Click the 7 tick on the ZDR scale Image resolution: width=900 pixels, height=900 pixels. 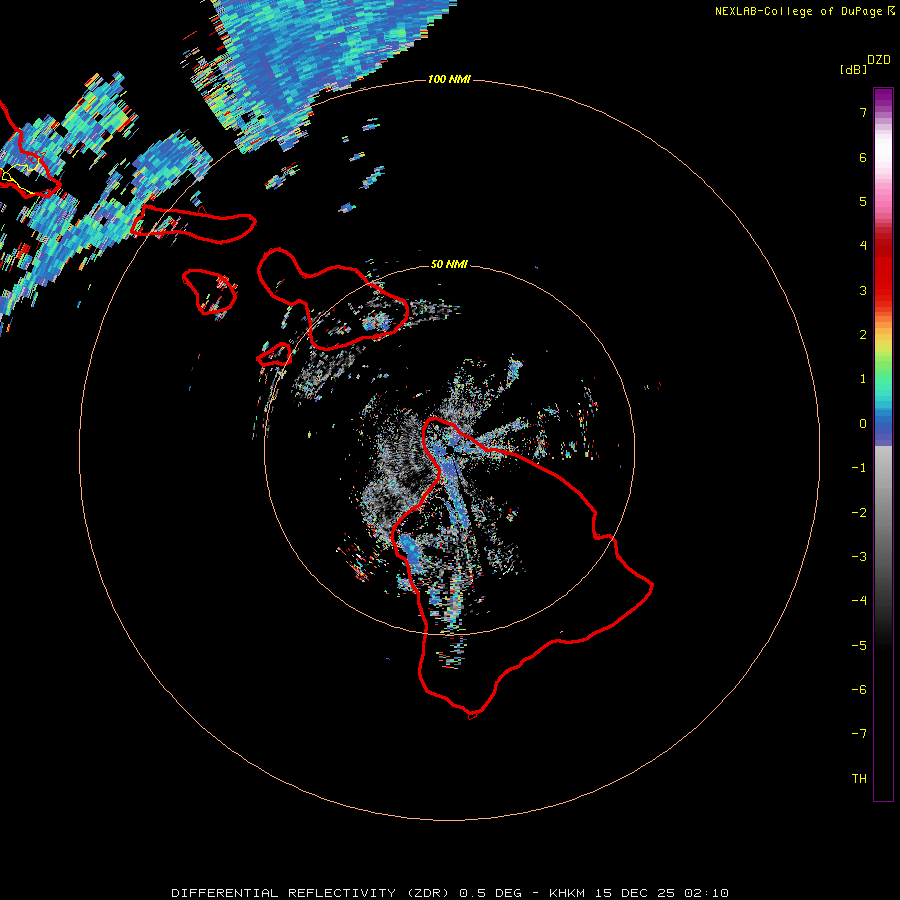(863, 112)
